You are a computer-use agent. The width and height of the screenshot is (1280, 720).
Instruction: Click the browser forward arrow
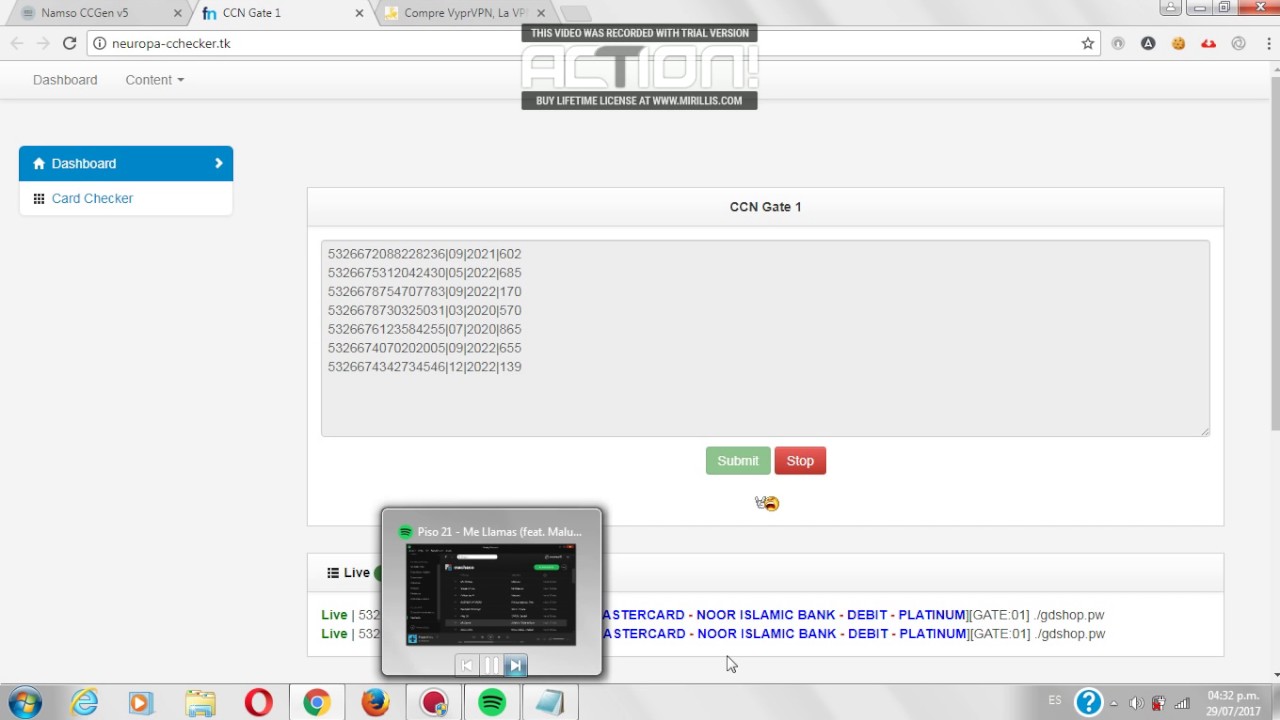[x=43, y=43]
